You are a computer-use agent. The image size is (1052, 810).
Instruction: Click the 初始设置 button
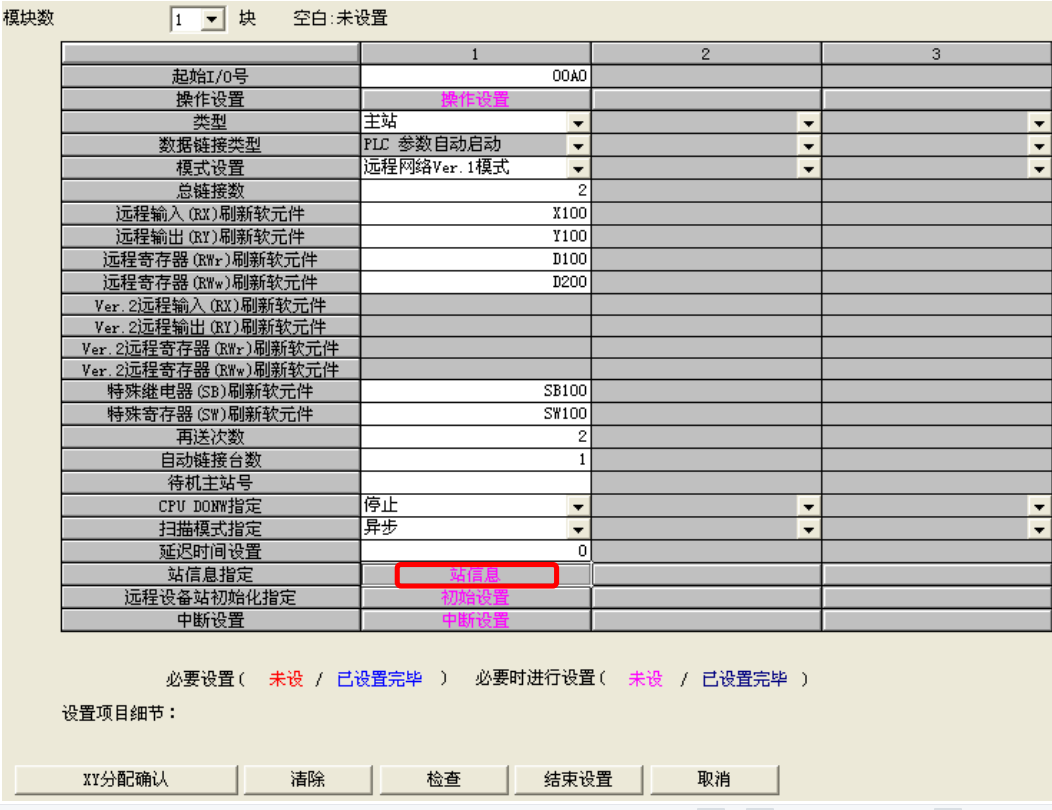click(x=475, y=598)
